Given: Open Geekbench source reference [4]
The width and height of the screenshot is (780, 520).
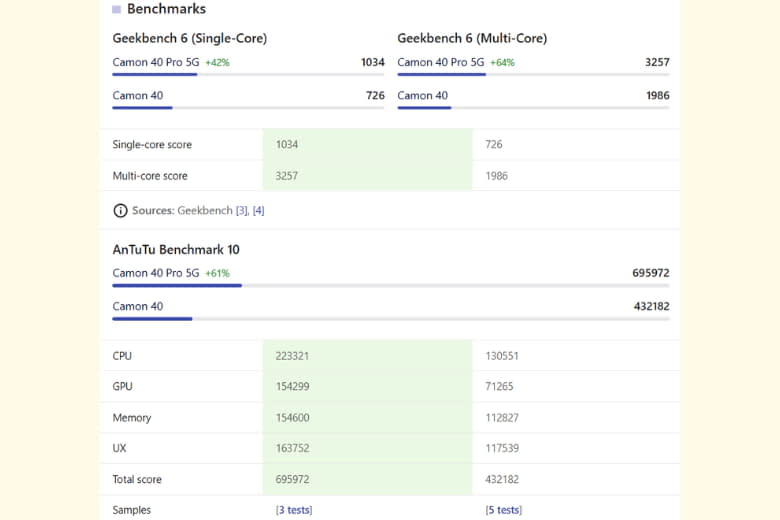Looking at the screenshot, I should pos(259,210).
